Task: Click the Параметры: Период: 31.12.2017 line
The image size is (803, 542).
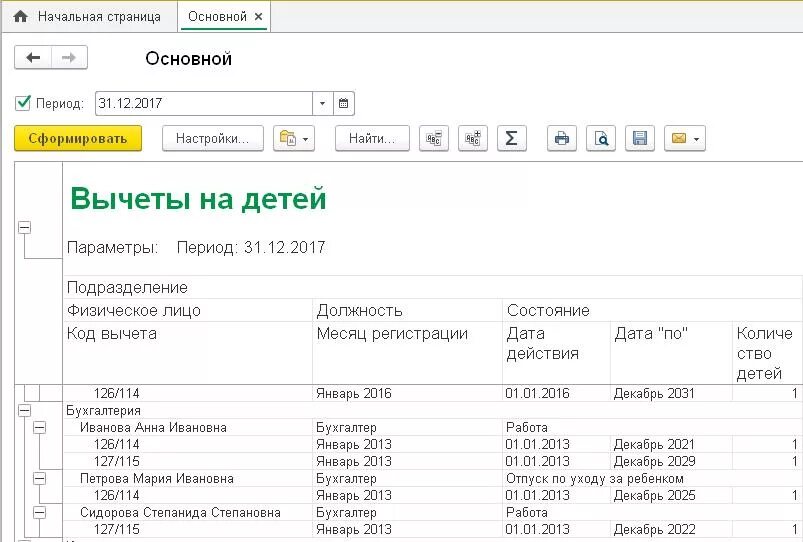Action: [196, 247]
